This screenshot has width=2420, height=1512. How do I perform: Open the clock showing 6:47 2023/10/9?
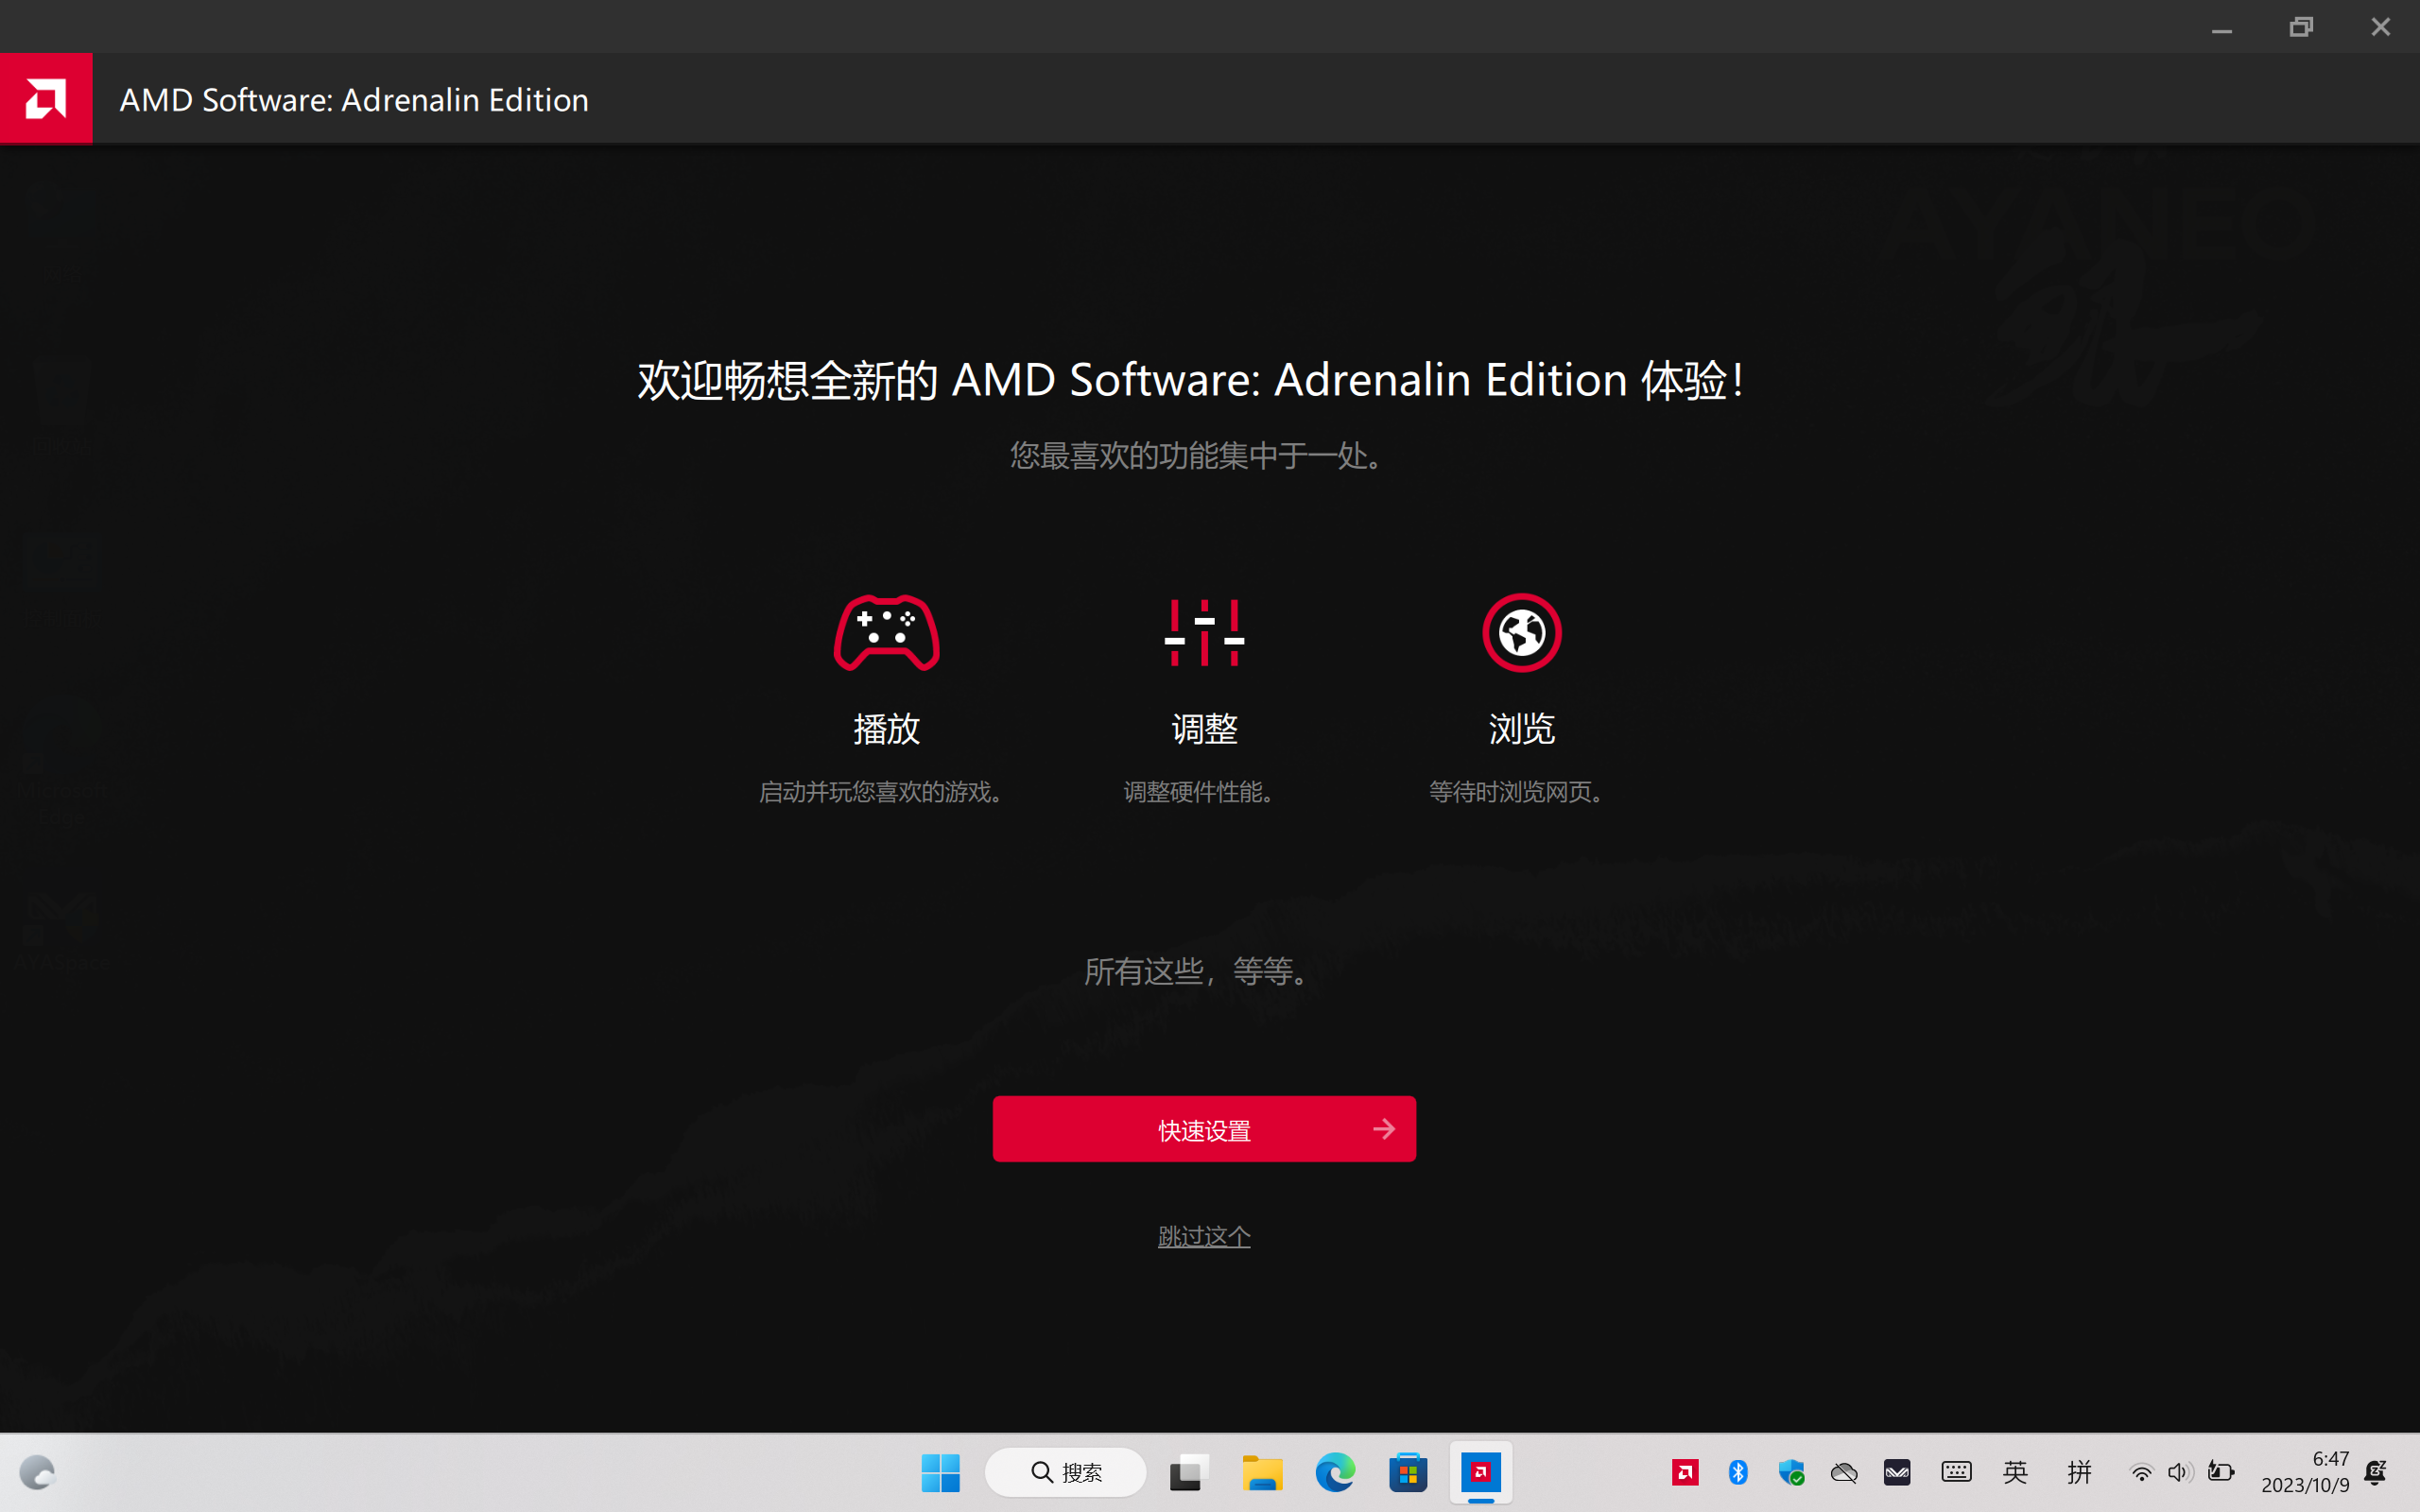click(x=2306, y=1472)
